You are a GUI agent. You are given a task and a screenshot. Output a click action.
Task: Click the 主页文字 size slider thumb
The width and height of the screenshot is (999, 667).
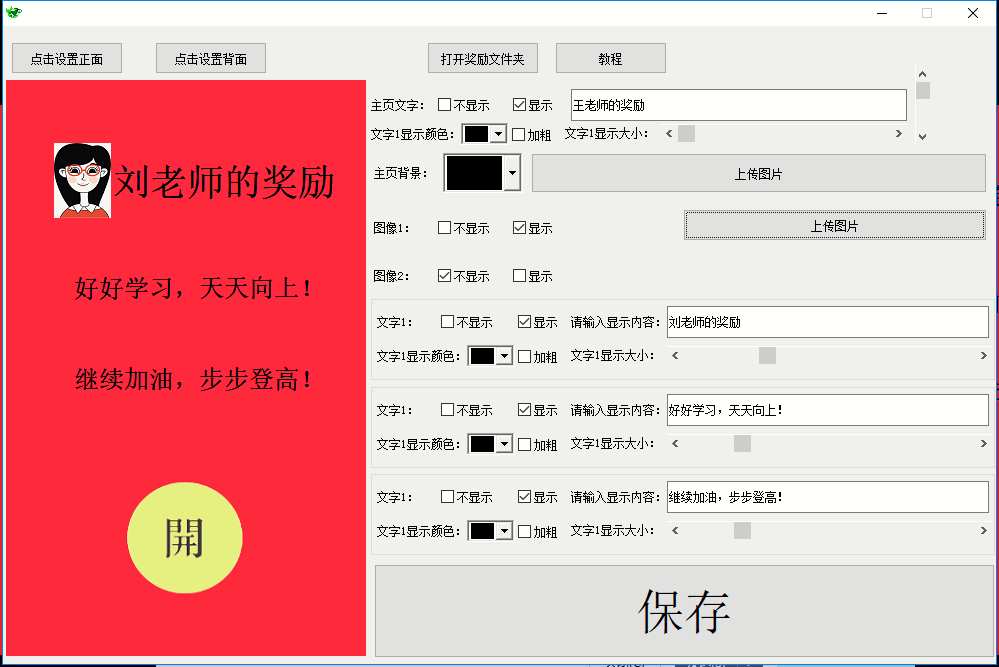click(x=686, y=133)
